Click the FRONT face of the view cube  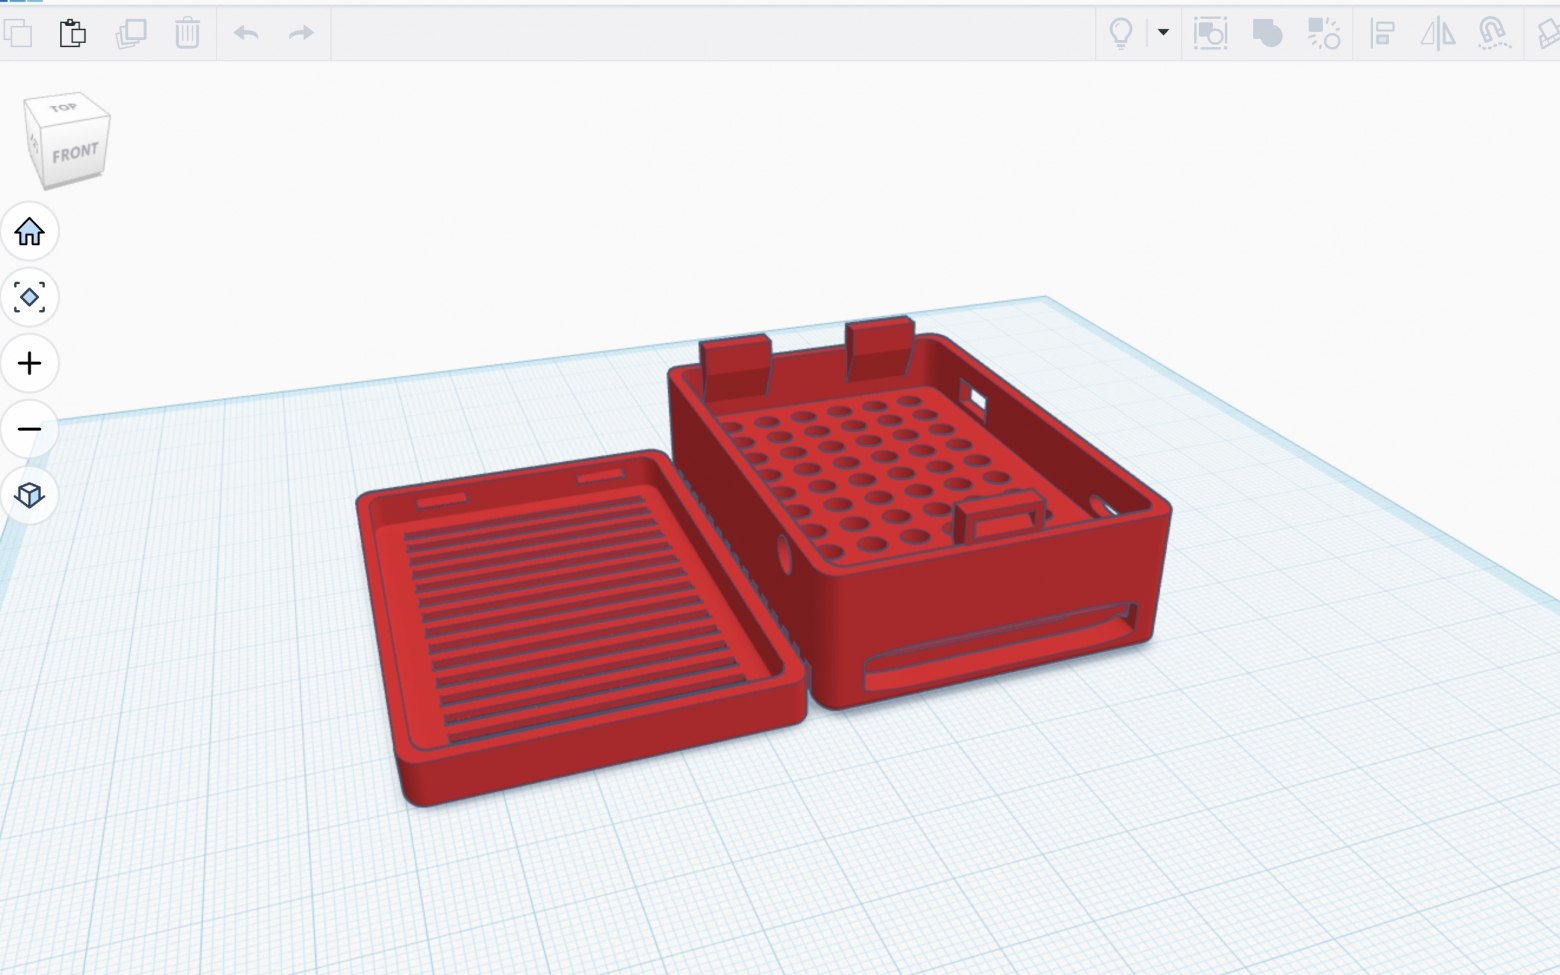click(x=75, y=153)
